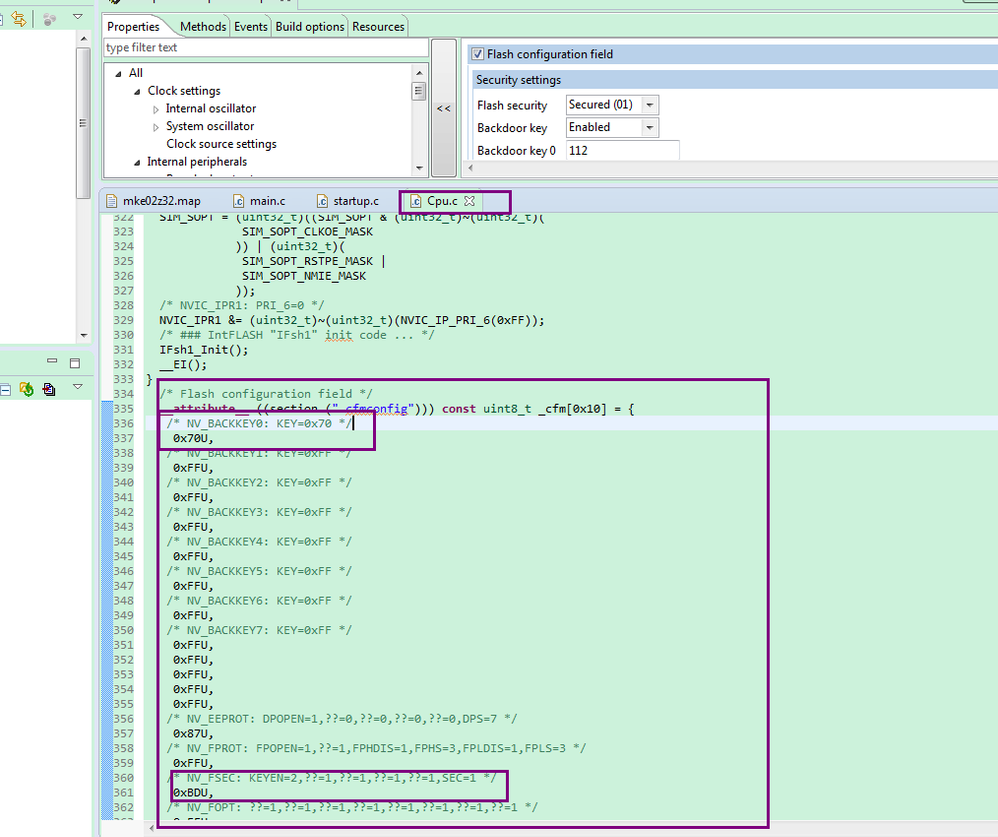Collapse the Internal peripherals node
This screenshot has height=837, width=998.
point(137,163)
